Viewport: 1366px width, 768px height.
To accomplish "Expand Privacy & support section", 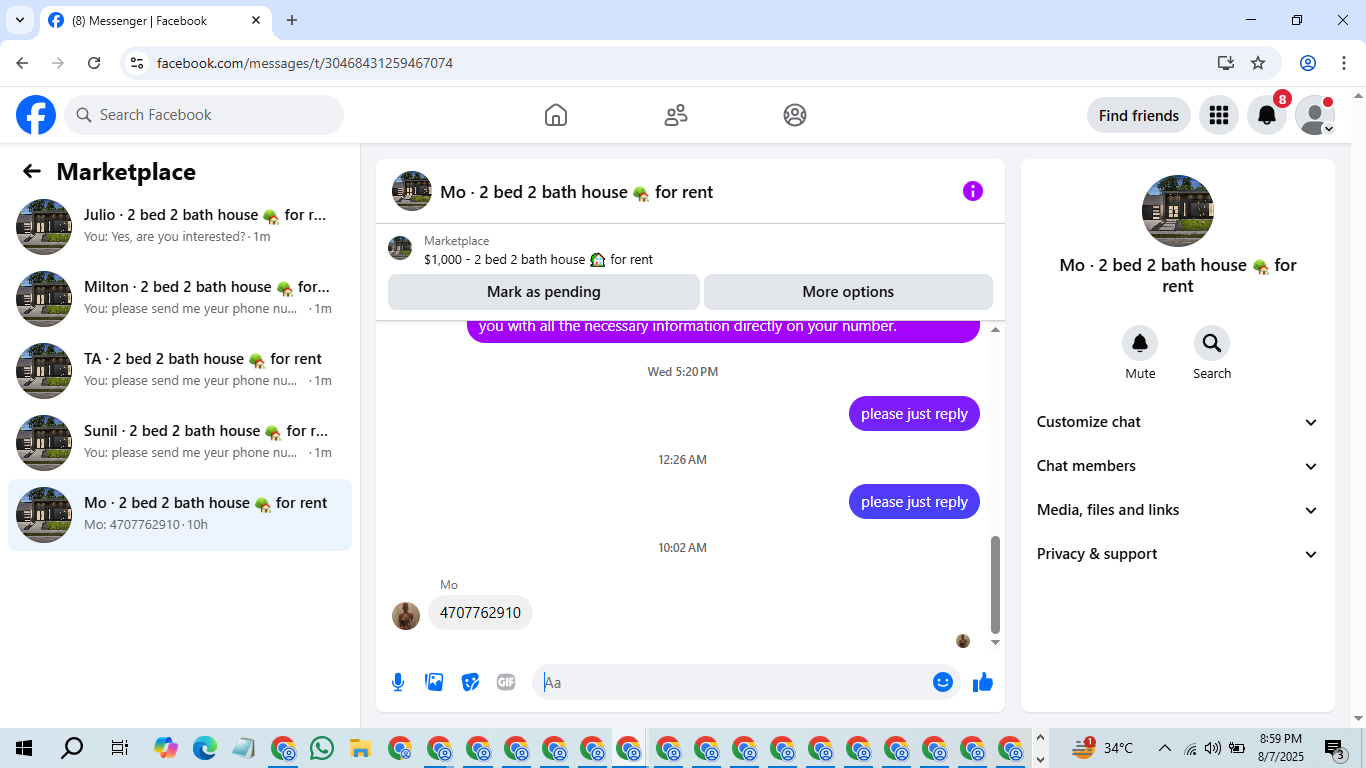I will click(x=1178, y=554).
